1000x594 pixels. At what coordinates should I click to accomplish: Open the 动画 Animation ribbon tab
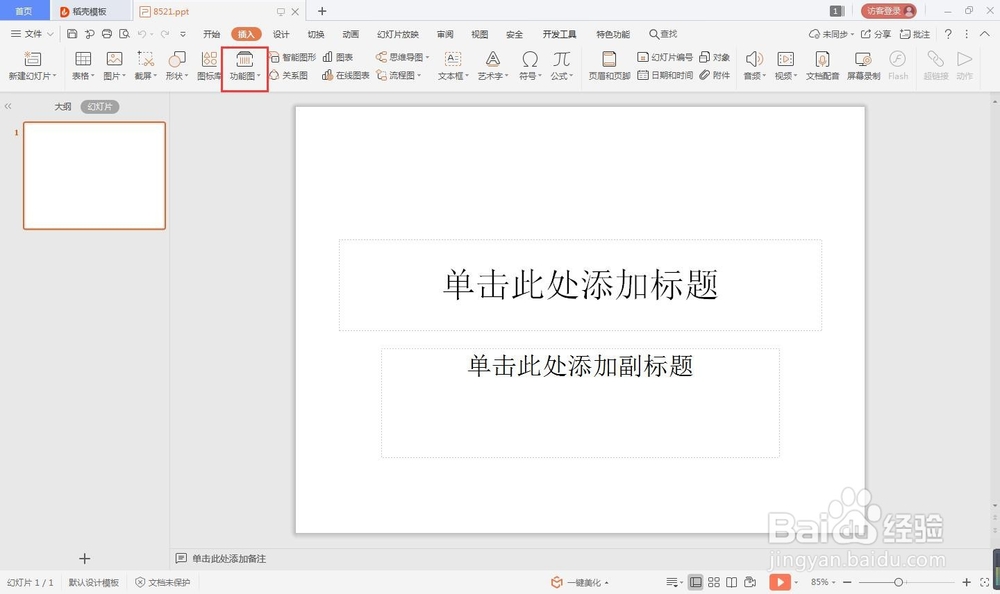[x=350, y=34]
